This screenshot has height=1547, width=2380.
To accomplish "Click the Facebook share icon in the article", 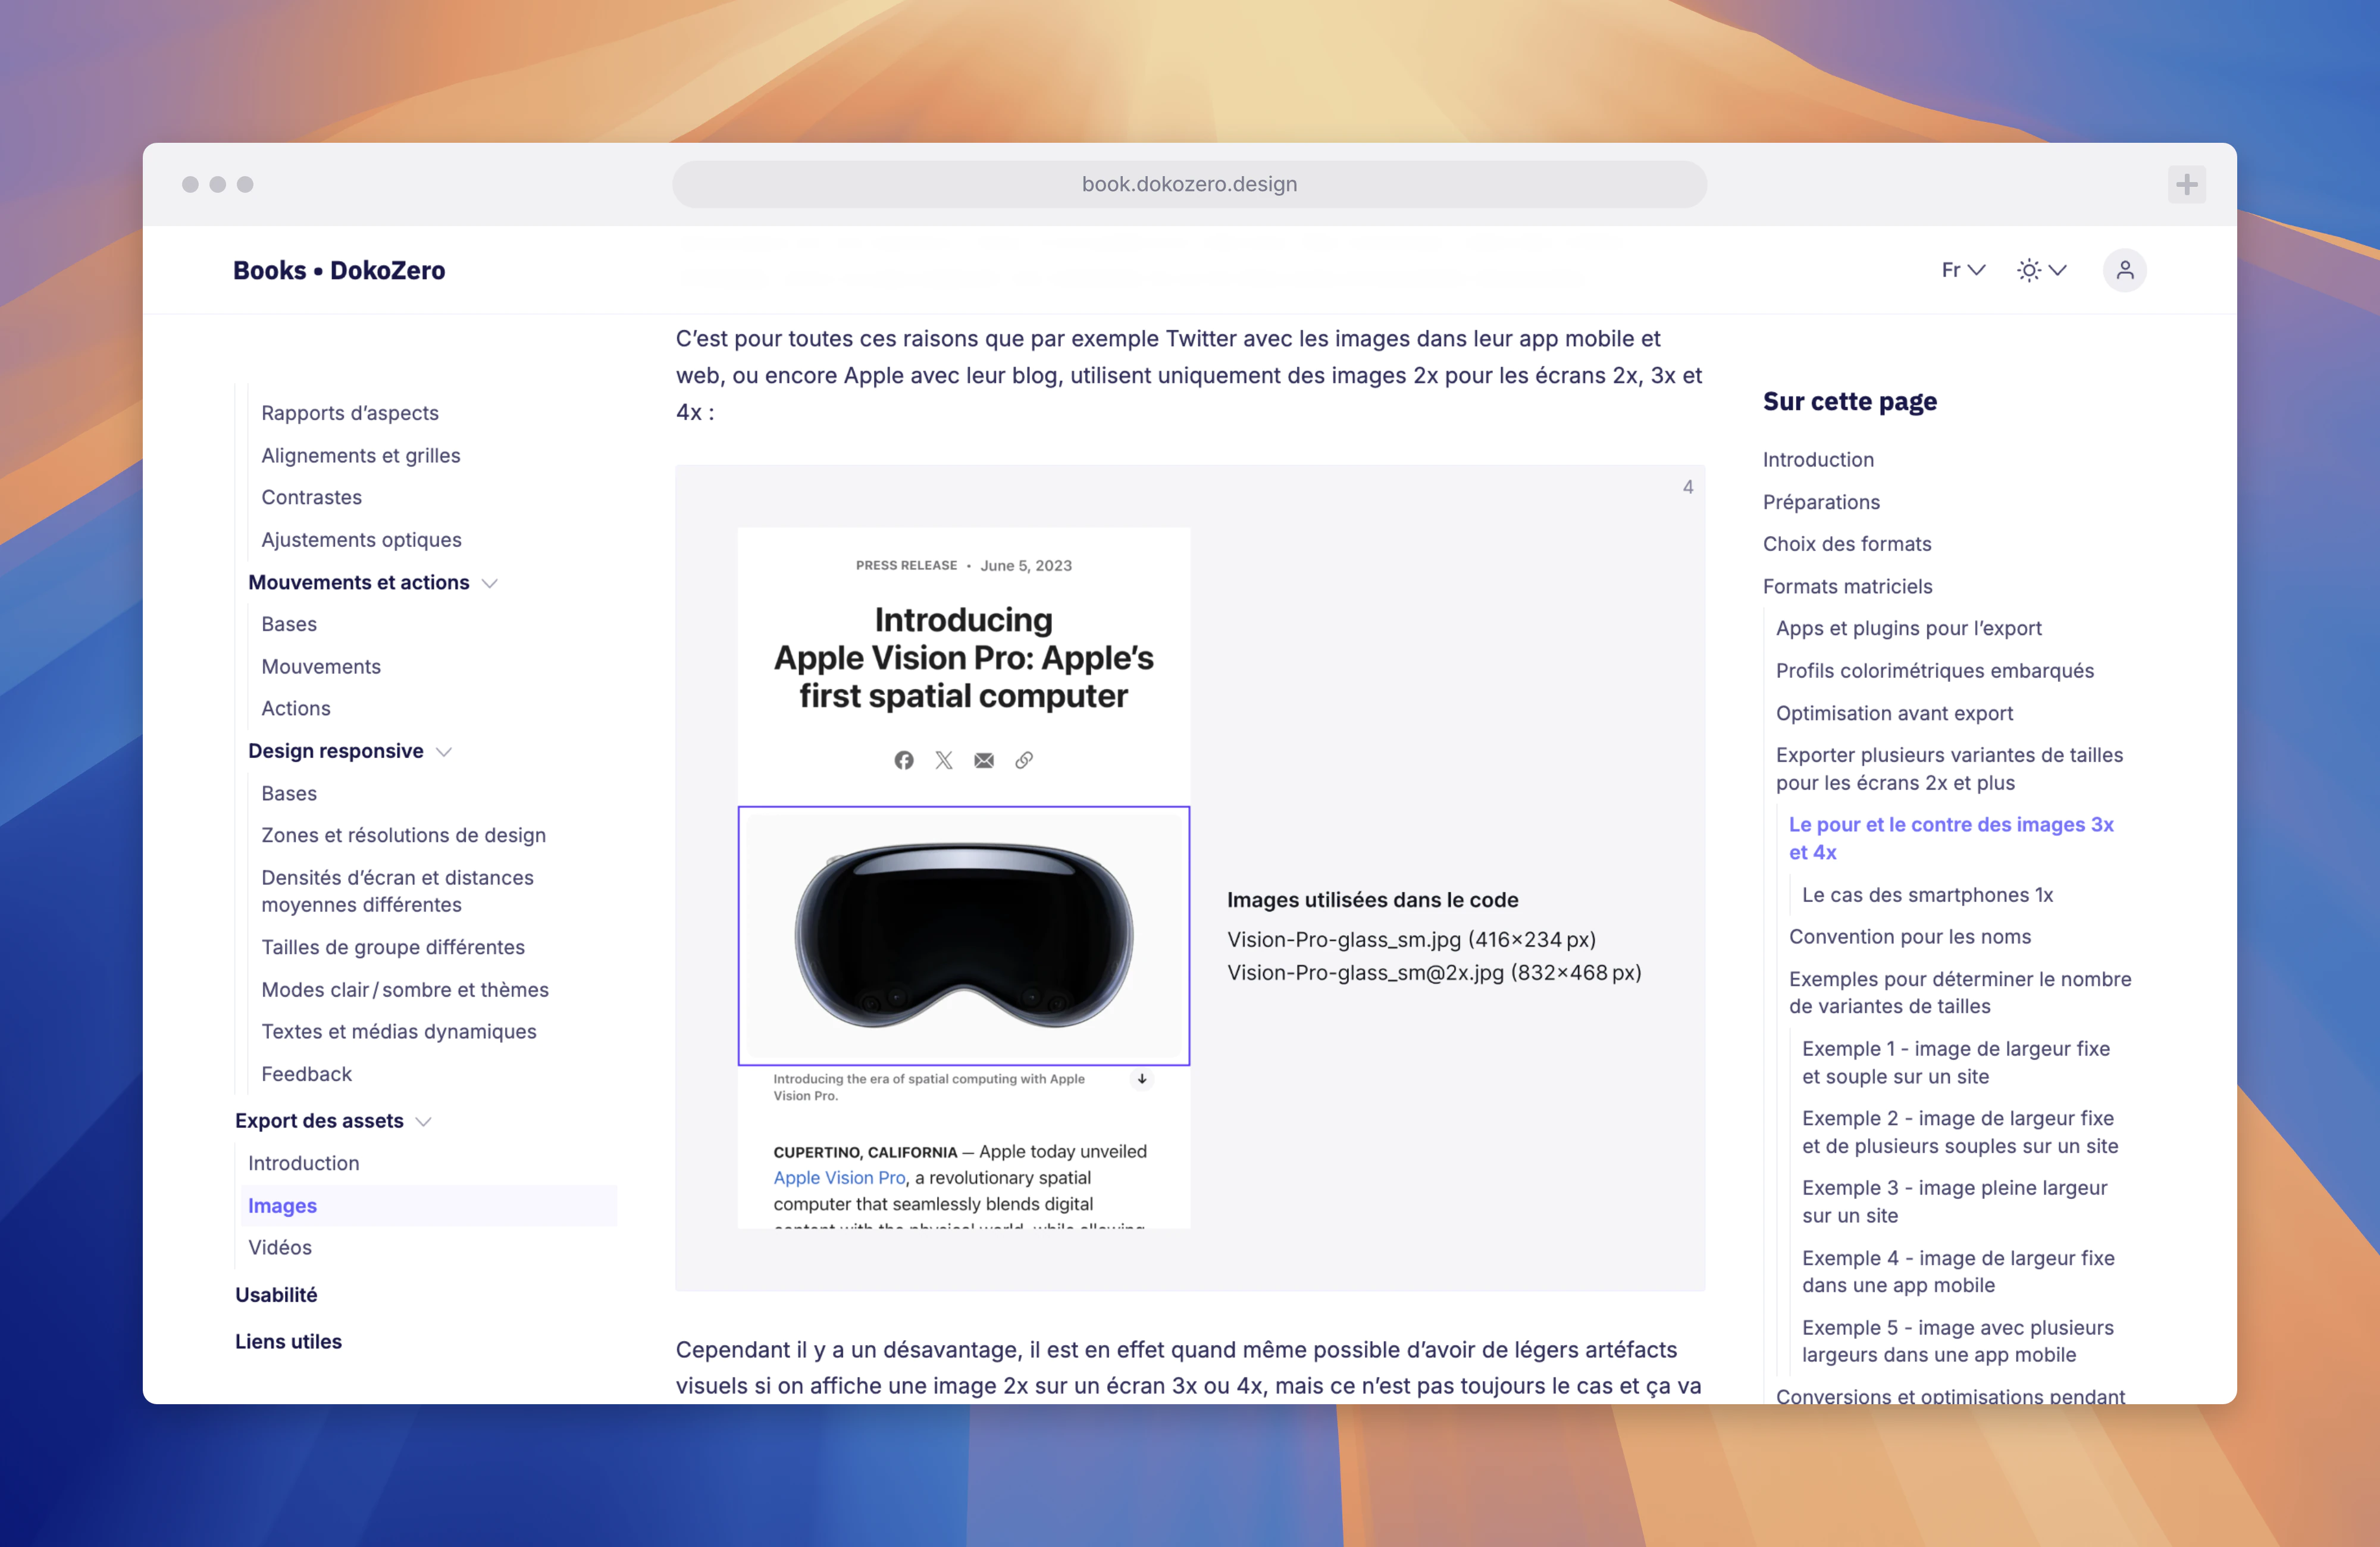I will pyautogui.click(x=903, y=760).
